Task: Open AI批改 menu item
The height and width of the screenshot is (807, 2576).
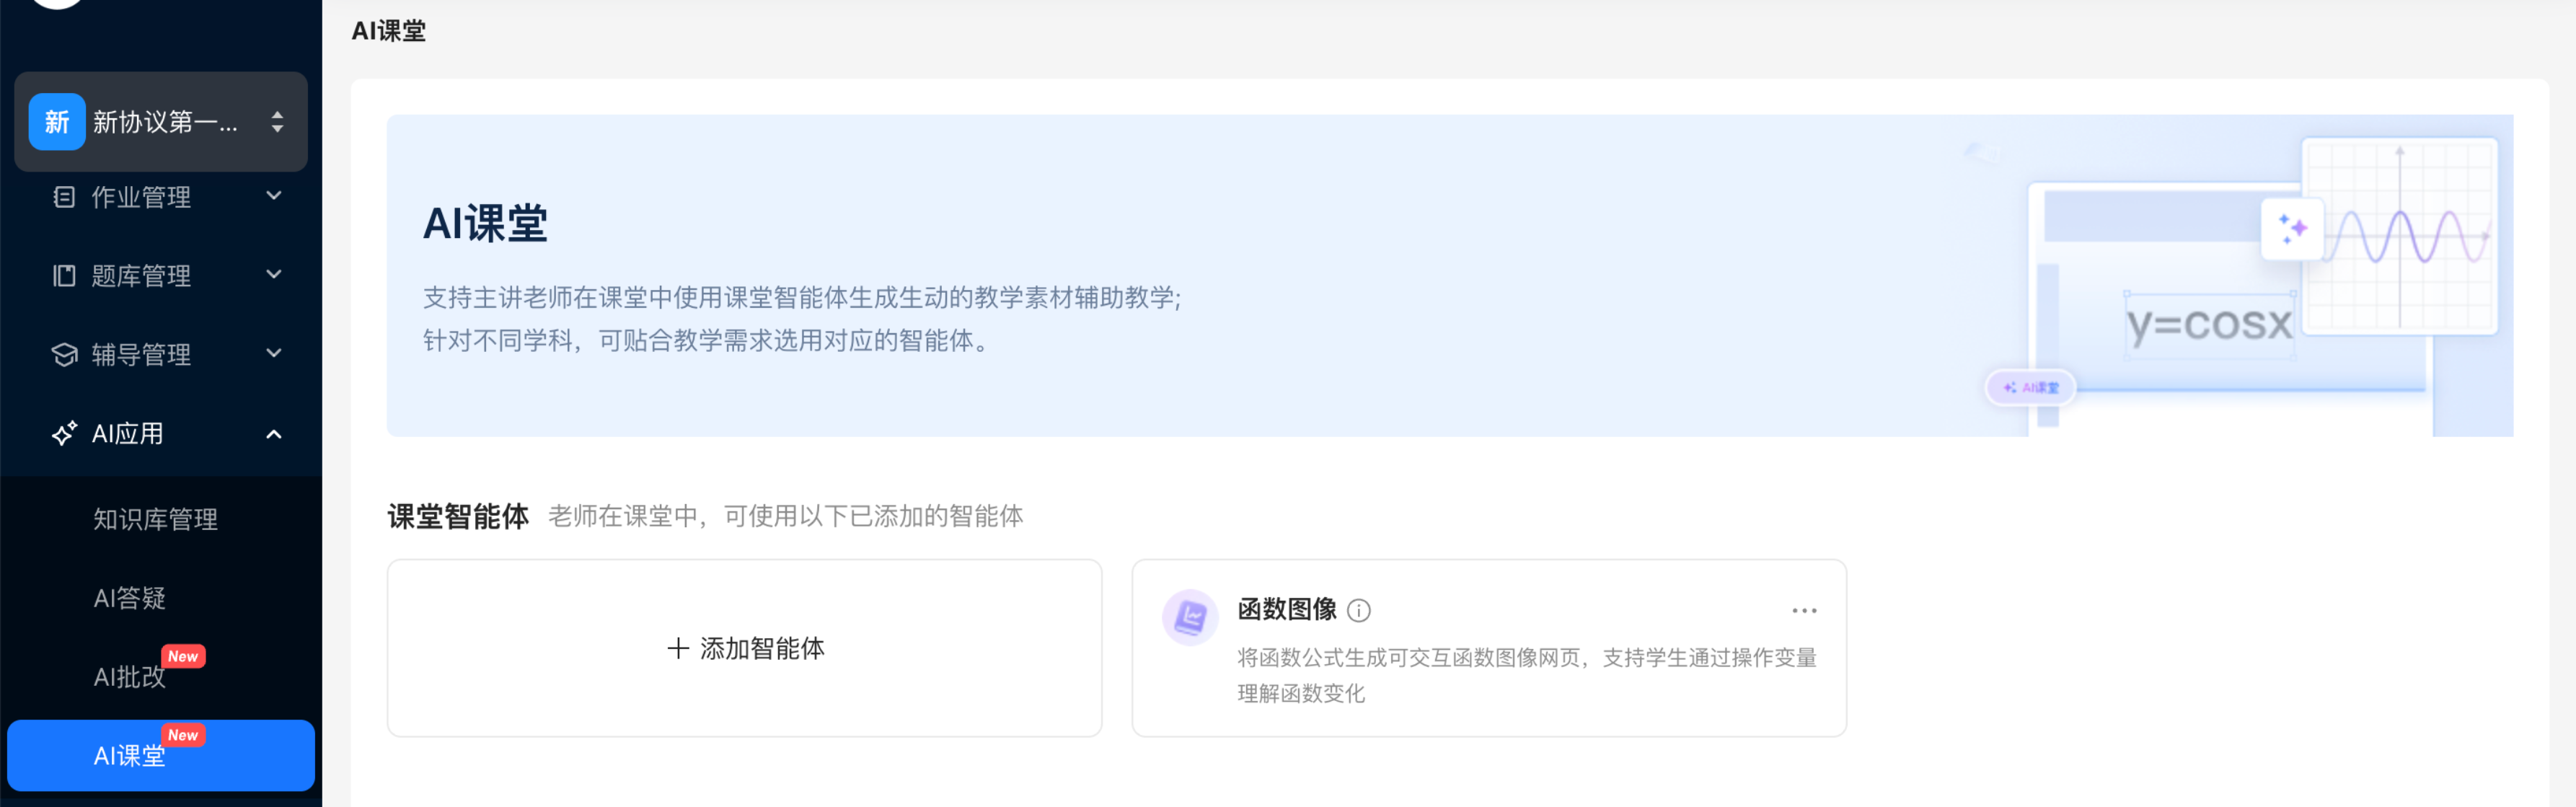Action: click(x=129, y=677)
